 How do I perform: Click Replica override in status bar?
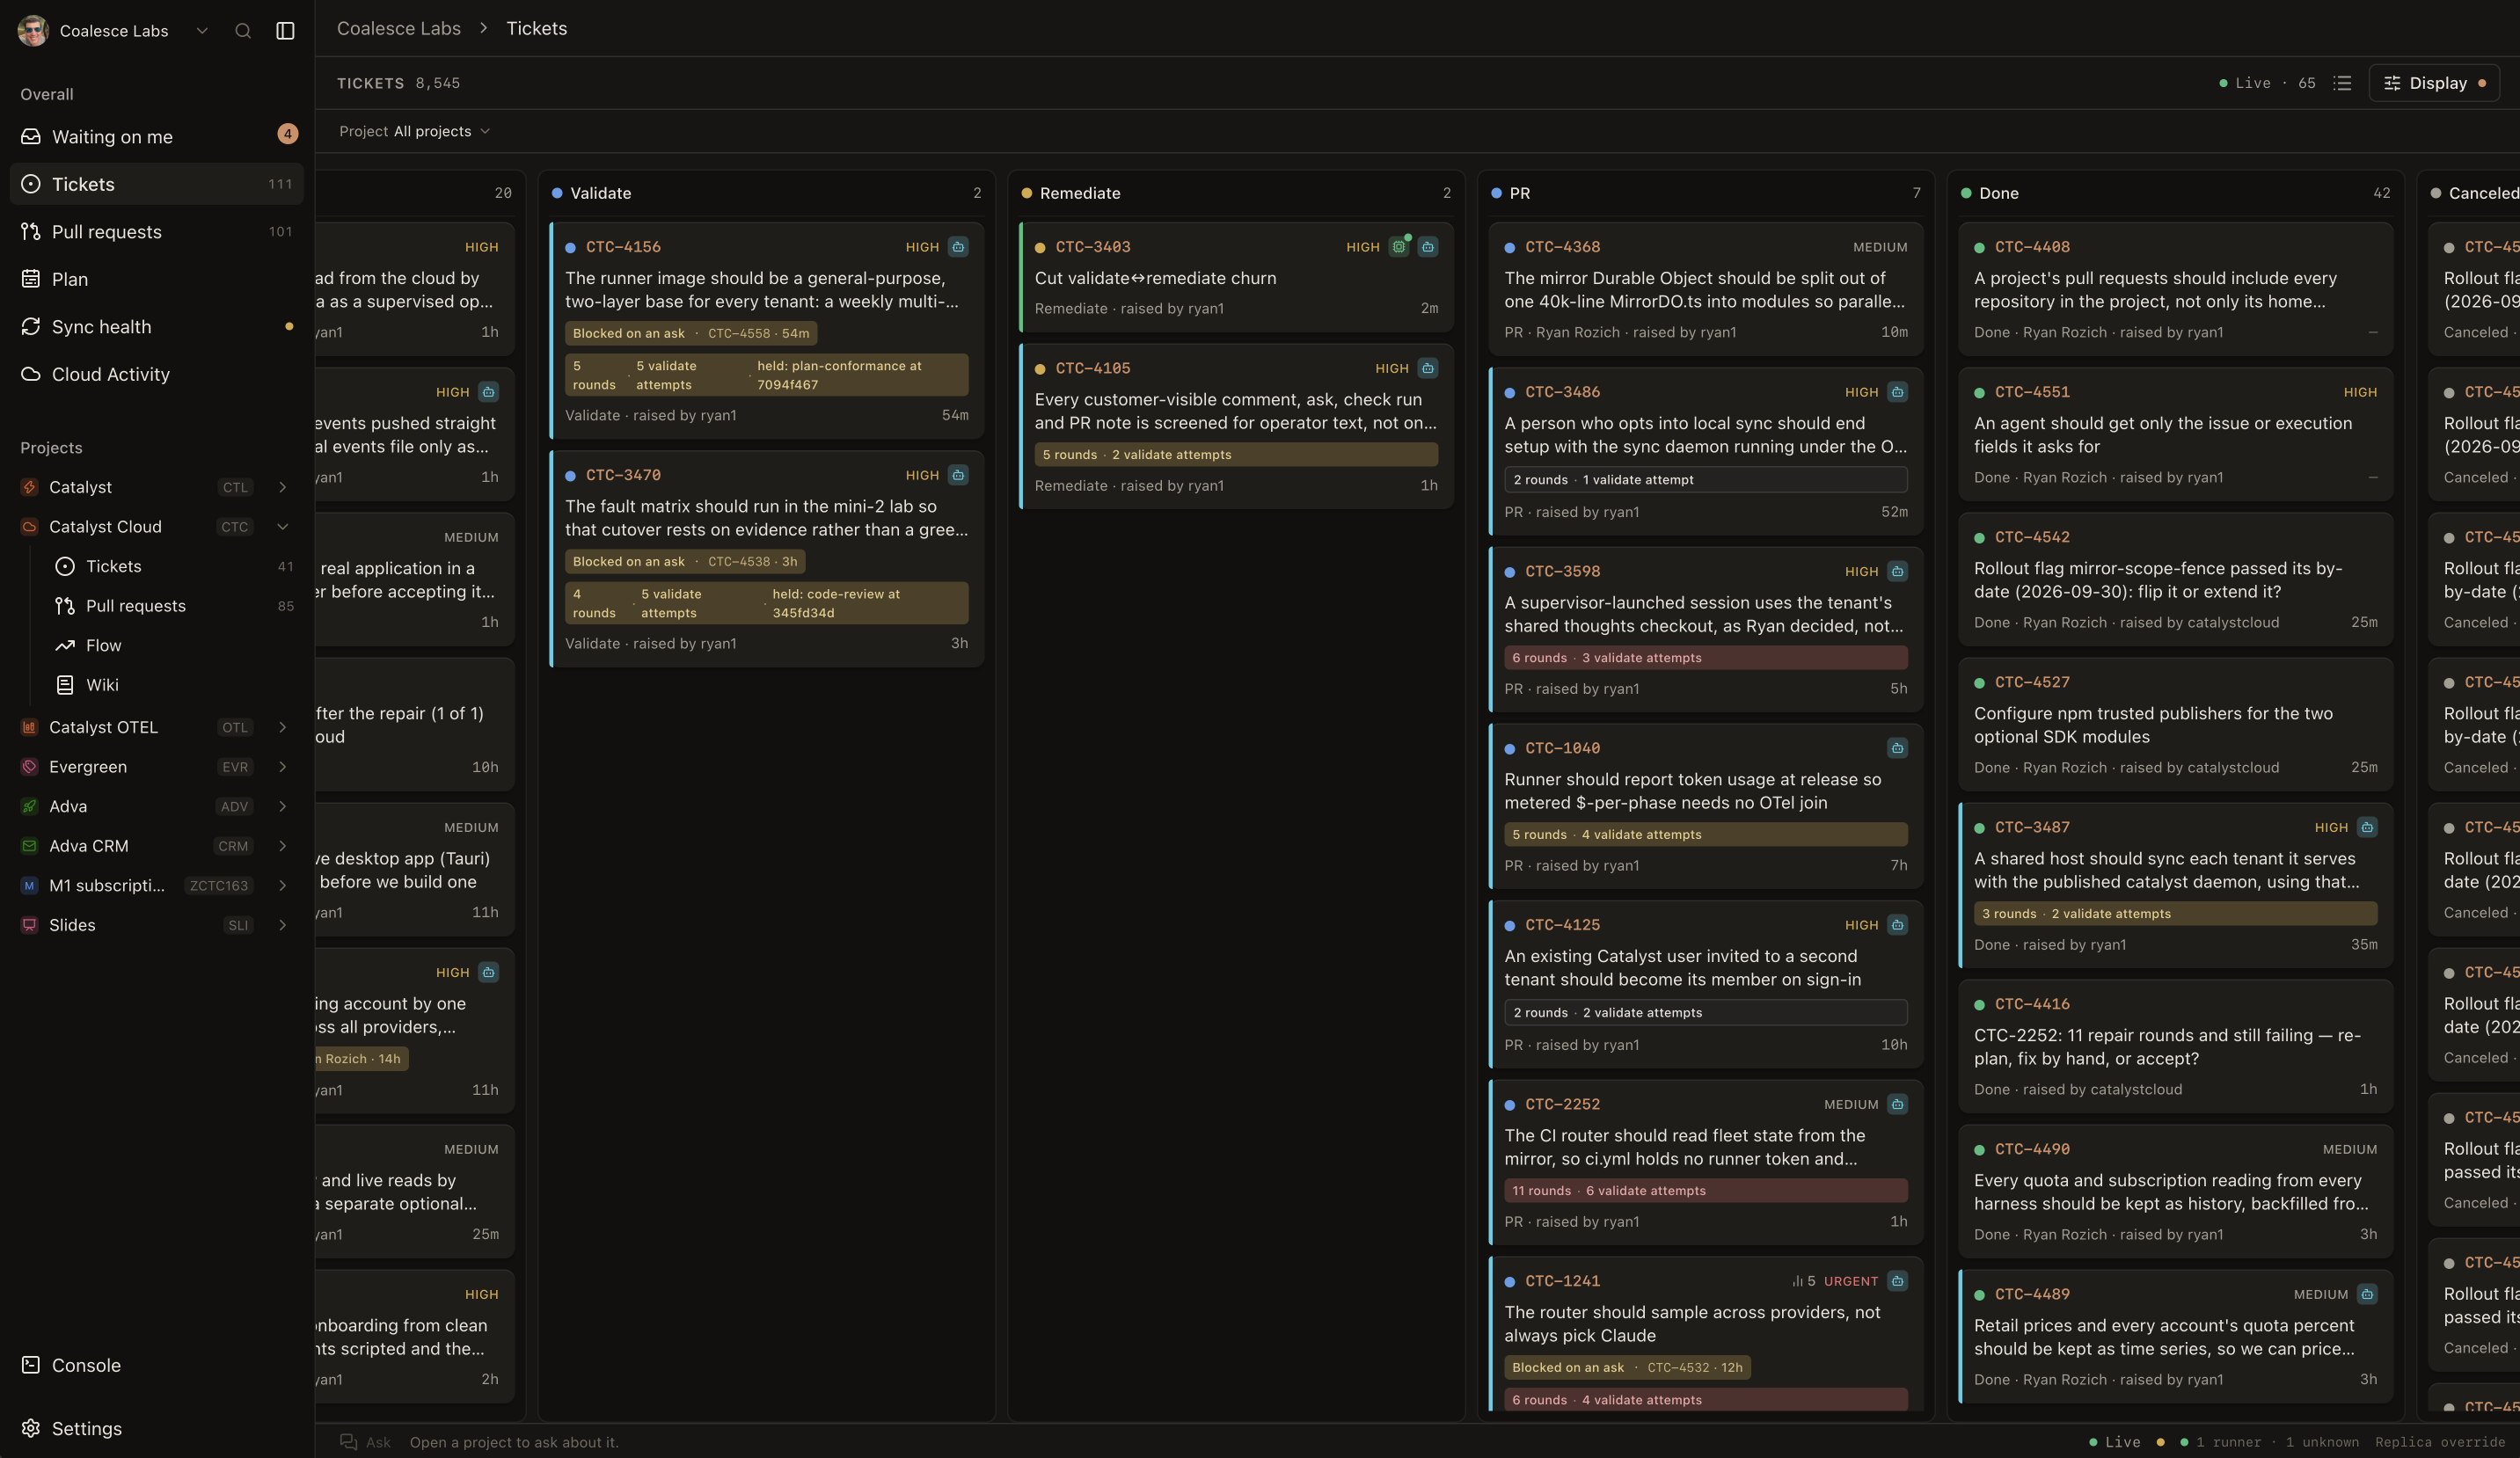(x=2439, y=1442)
